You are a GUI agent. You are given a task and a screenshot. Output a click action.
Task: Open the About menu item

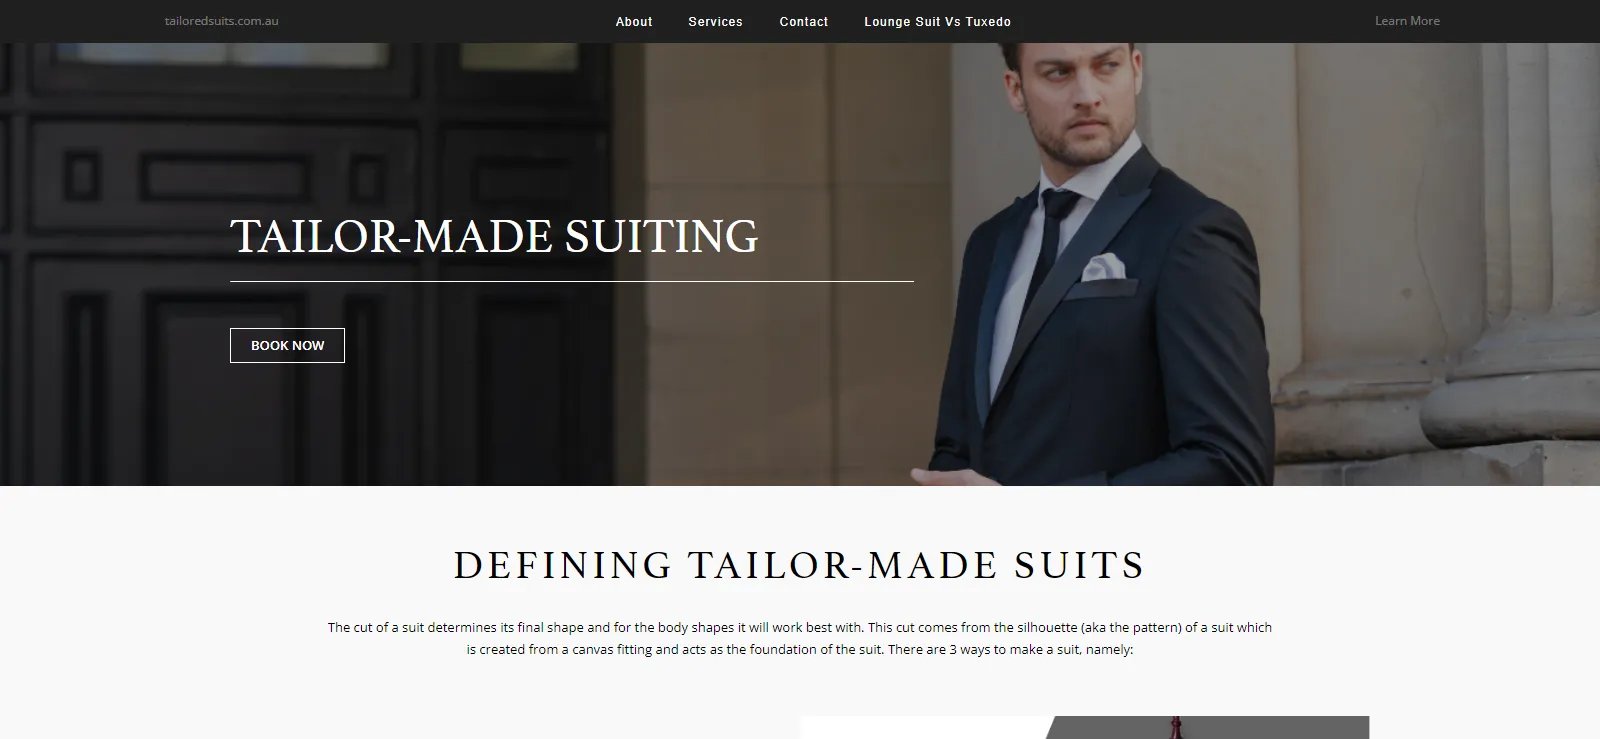tap(634, 21)
